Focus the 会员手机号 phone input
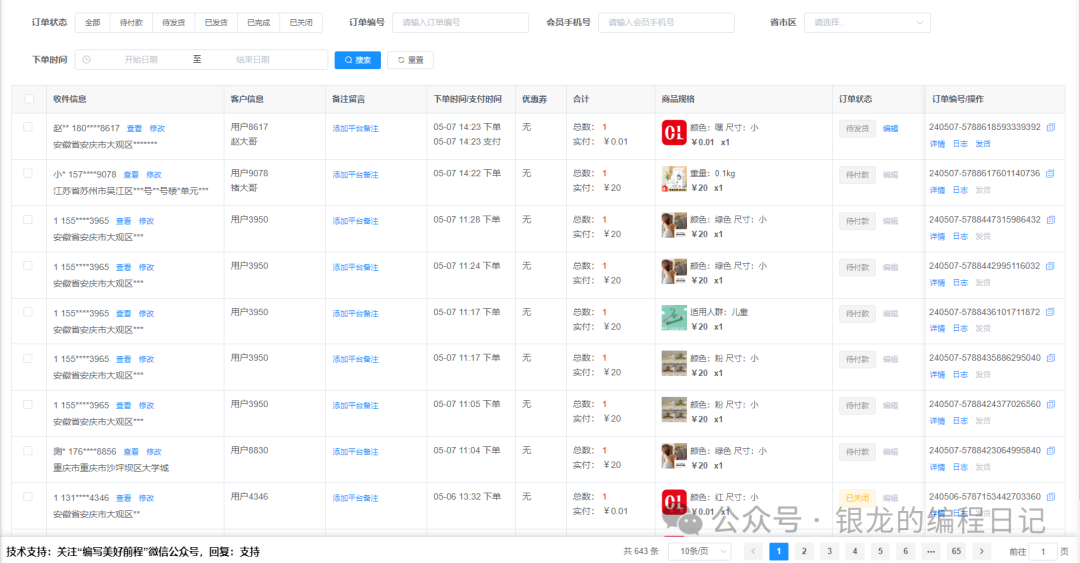The image size is (1080, 563). point(666,23)
